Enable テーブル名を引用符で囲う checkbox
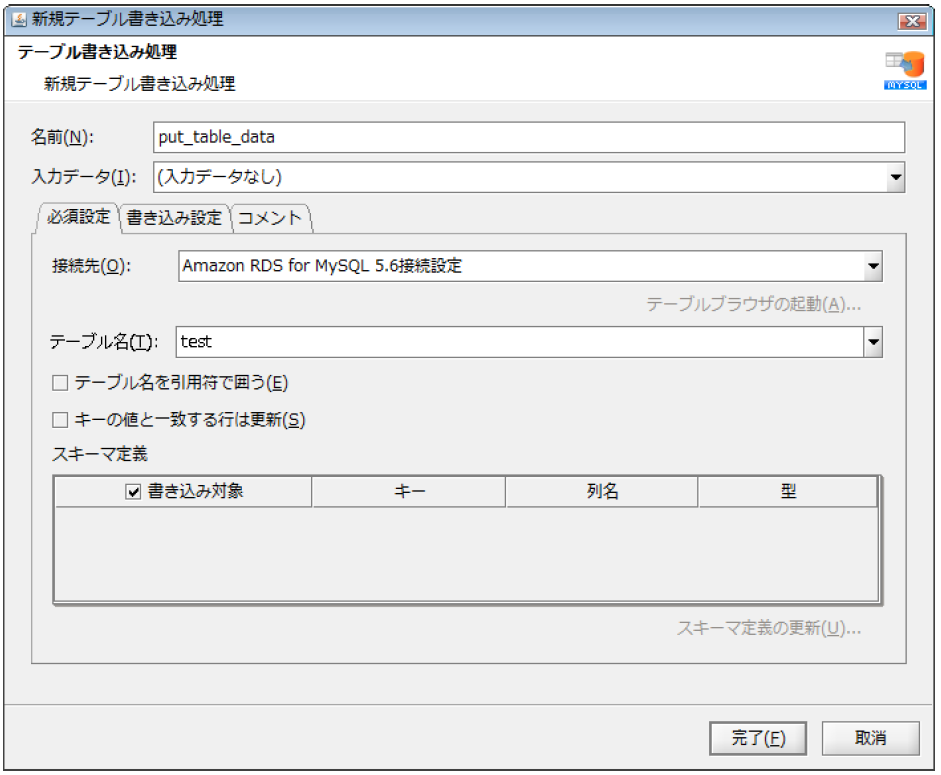This screenshot has width=941, height=775. tap(60, 383)
